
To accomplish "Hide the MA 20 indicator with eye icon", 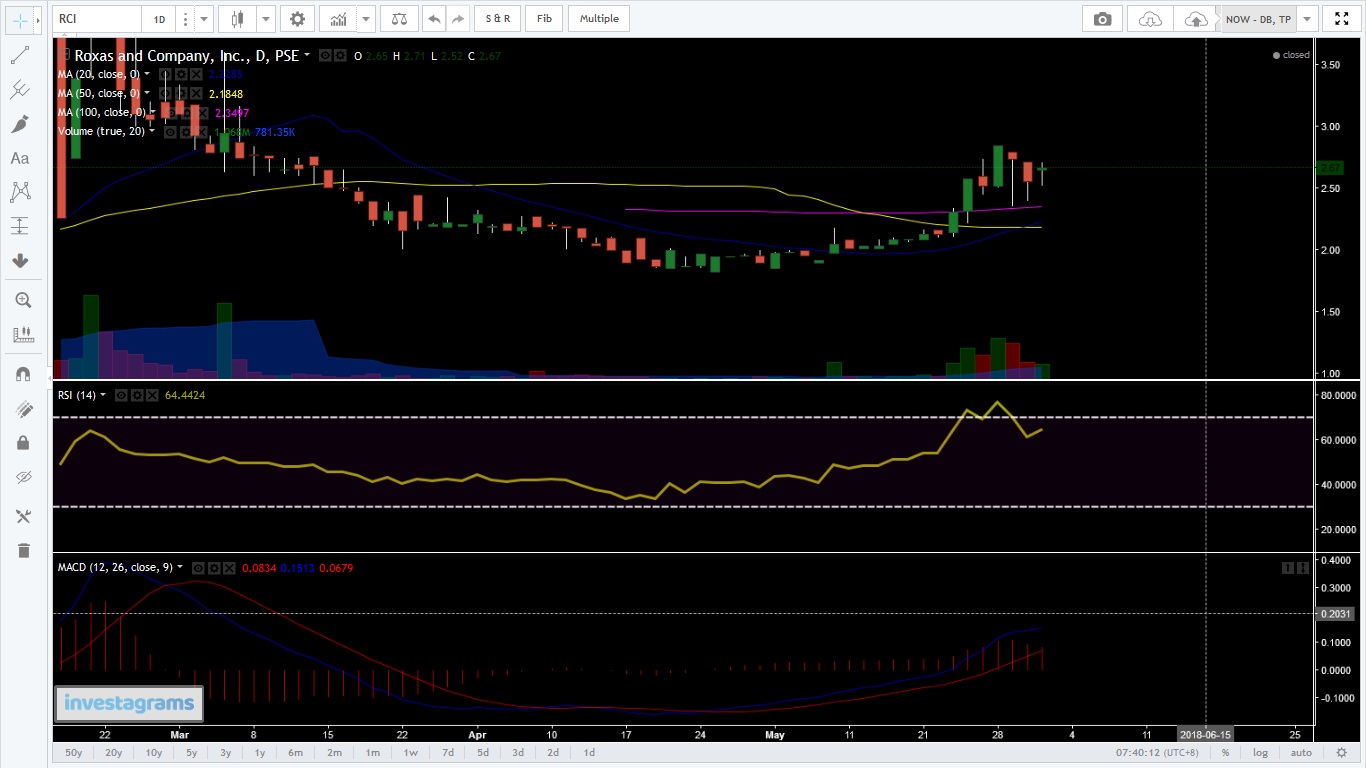I will [166, 75].
